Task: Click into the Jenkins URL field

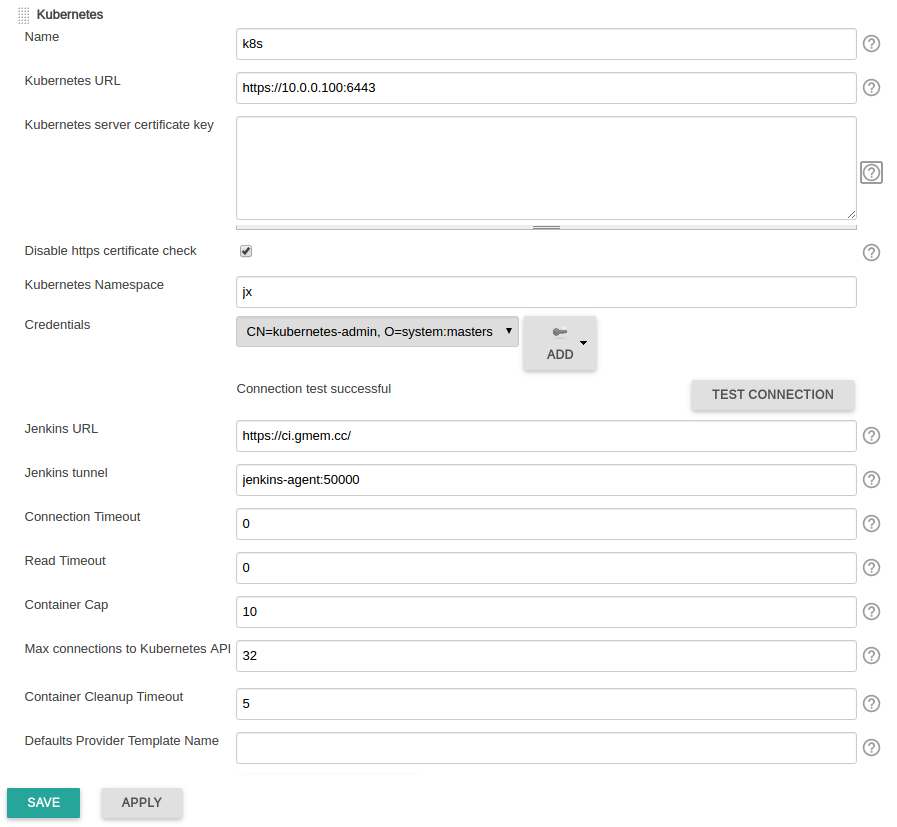Action: click(x=546, y=436)
